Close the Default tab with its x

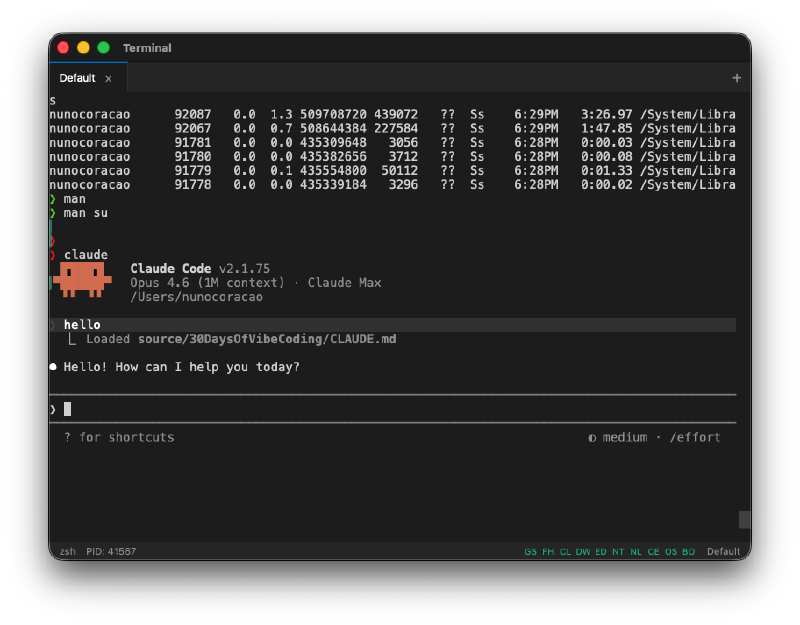pyautogui.click(x=108, y=79)
